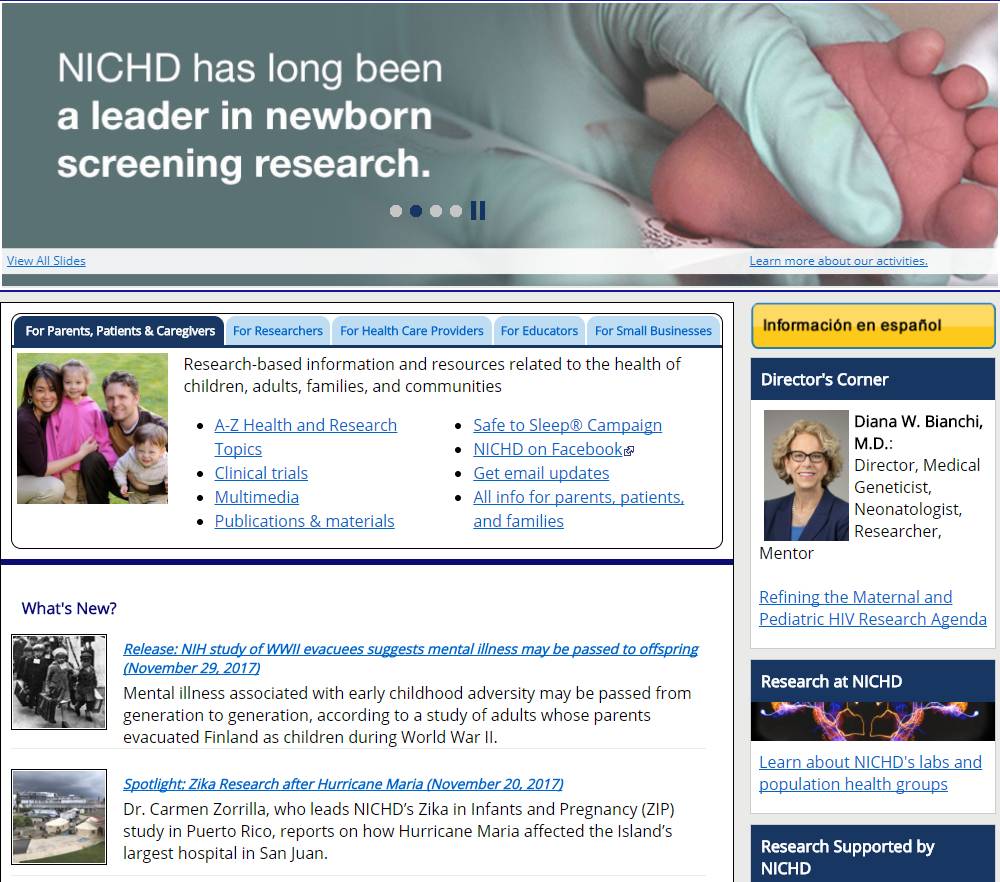This screenshot has height=882, width=1000.
Task: Open Publications & materials link
Action: pyautogui.click(x=304, y=522)
